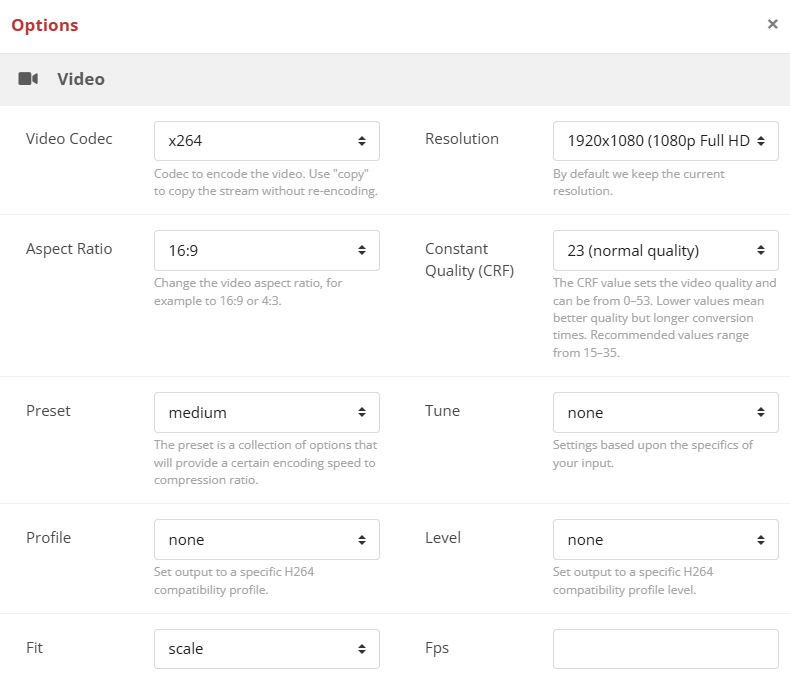The image size is (790, 675).
Task: Click the Video section header text
Action: click(x=81, y=79)
